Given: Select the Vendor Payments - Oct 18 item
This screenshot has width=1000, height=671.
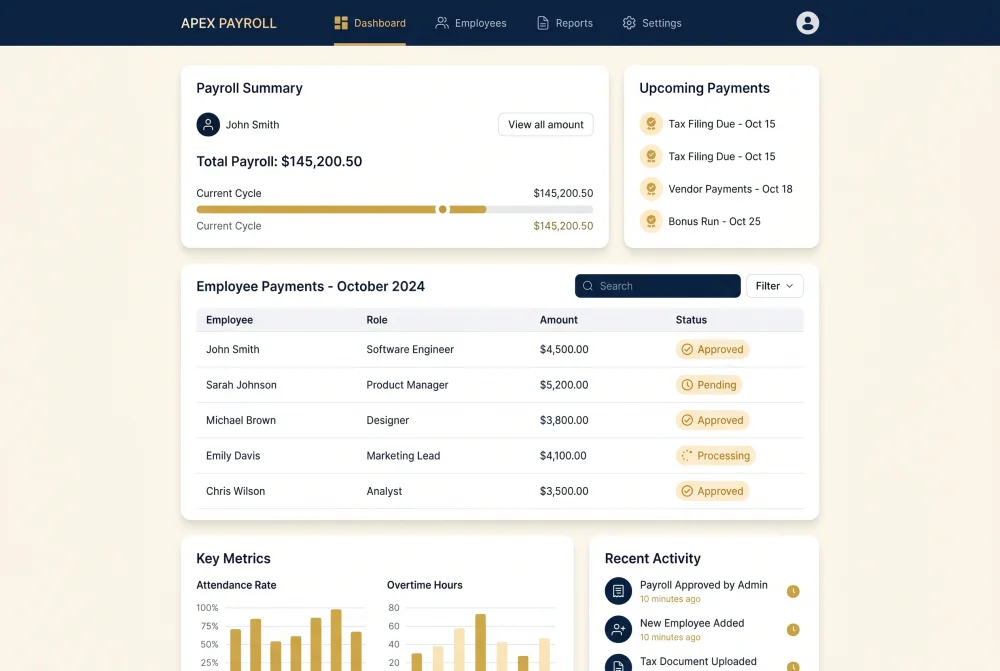Looking at the screenshot, I should tap(716, 189).
